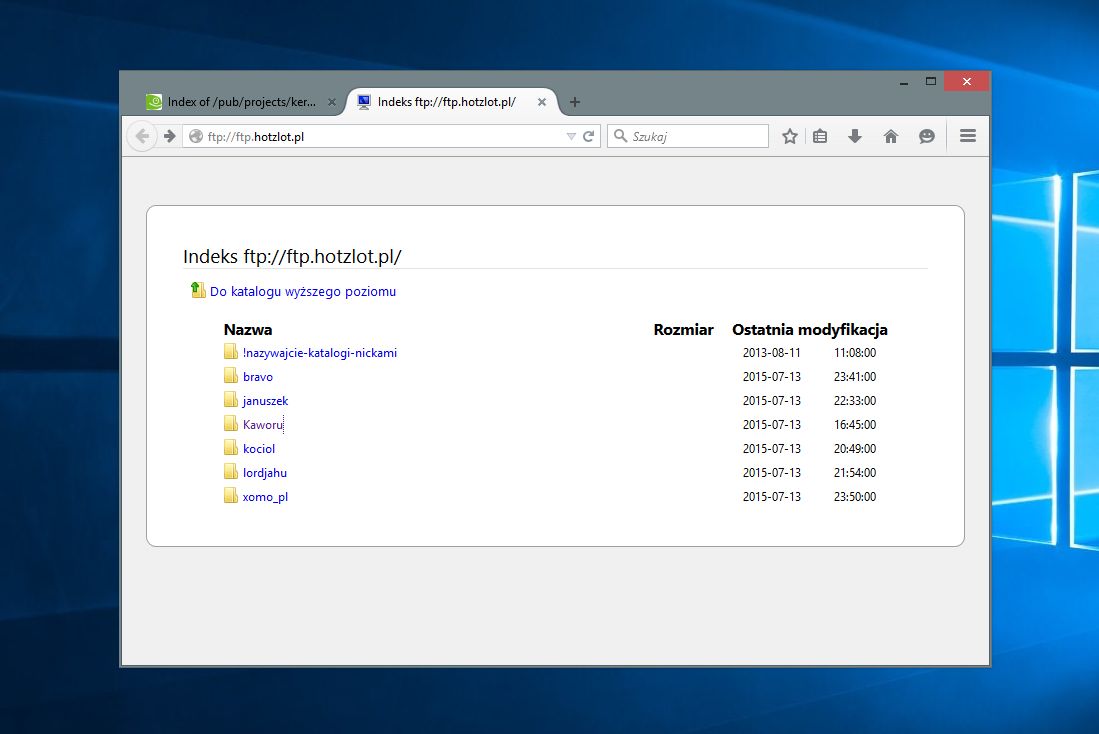Open the 'januszek' directory link
This screenshot has height=734, width=1099.
[265, 401]
